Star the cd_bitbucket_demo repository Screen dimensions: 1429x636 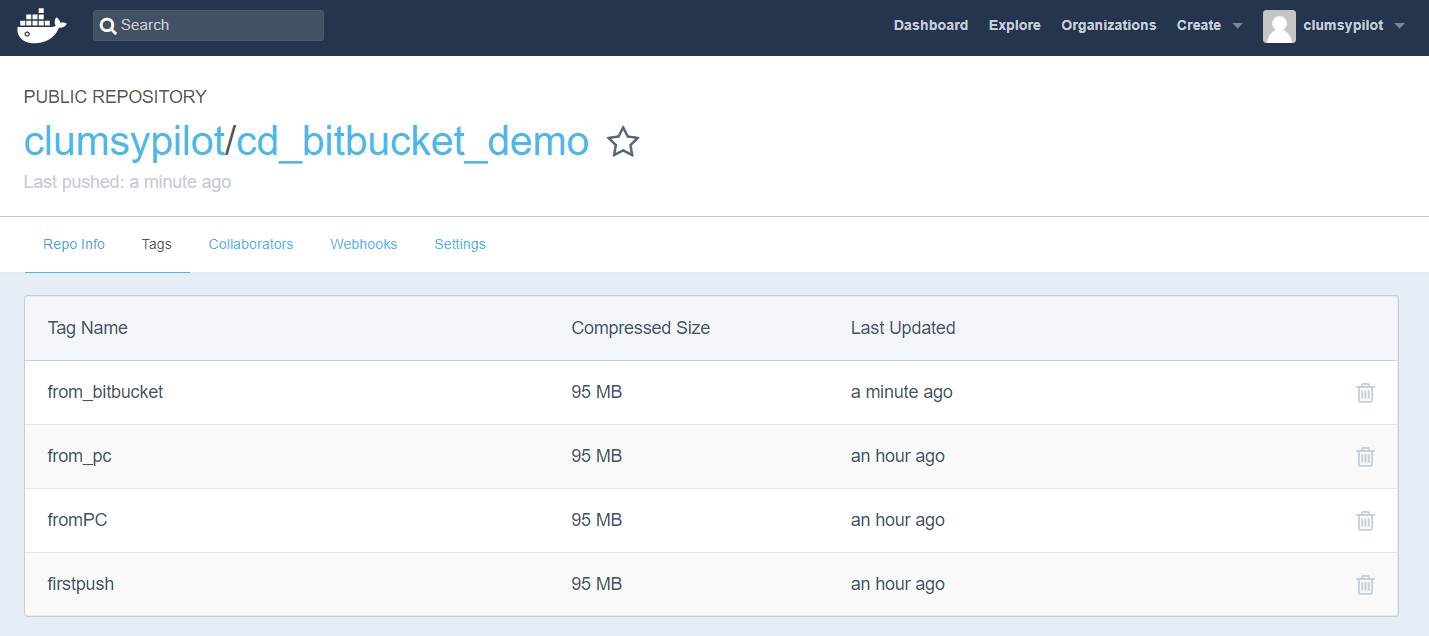622,143
